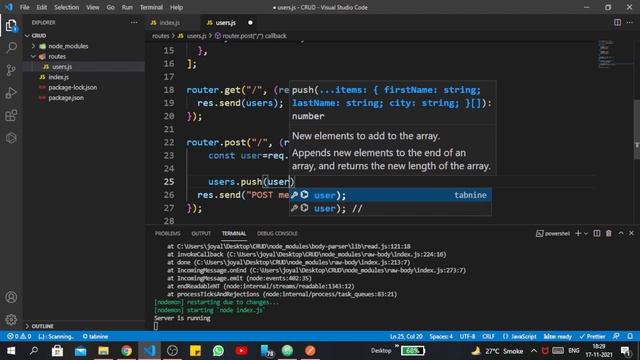Change indentation Spaces: 4

[x=441, y=336]
